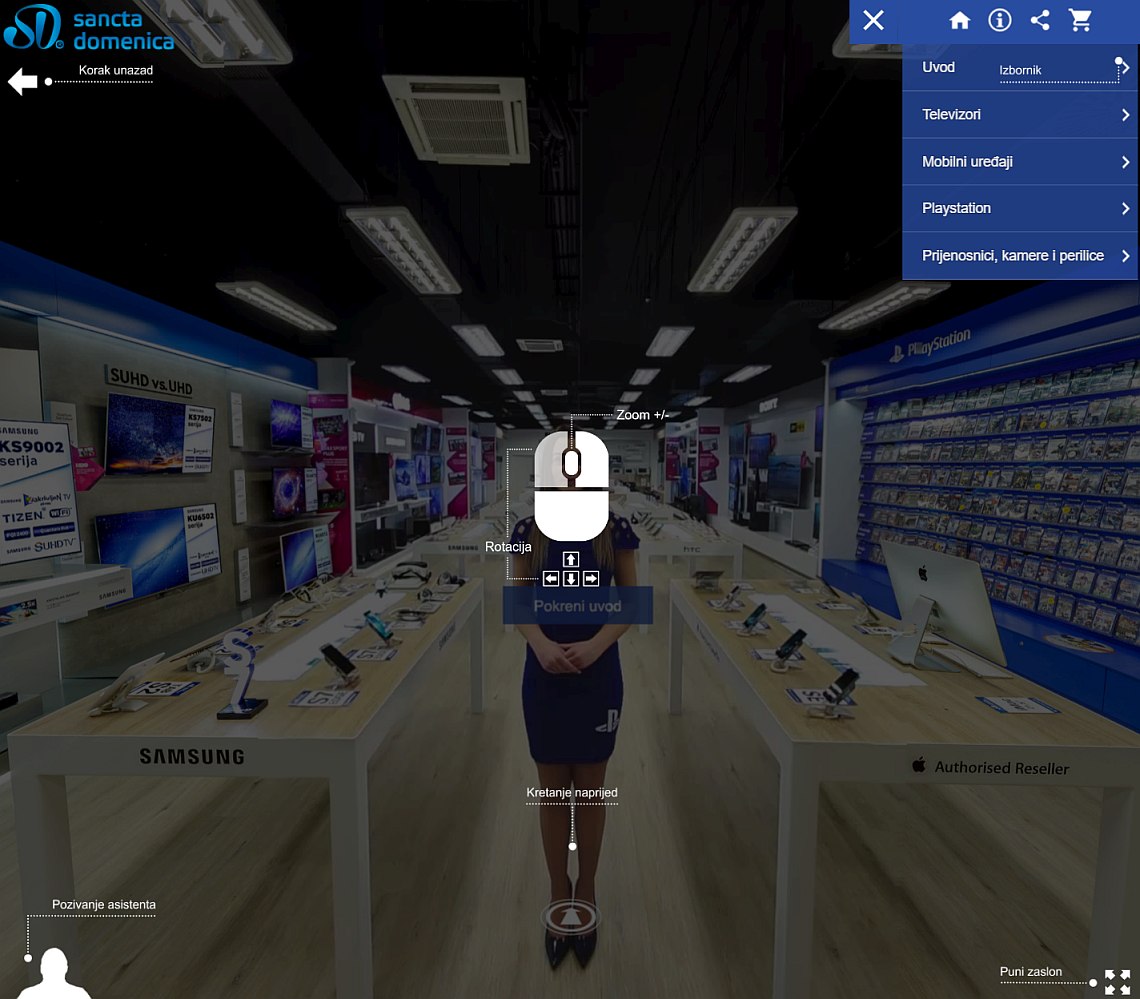
Task: Click the up arrow key icon
Action: click(x=571, y=559)
